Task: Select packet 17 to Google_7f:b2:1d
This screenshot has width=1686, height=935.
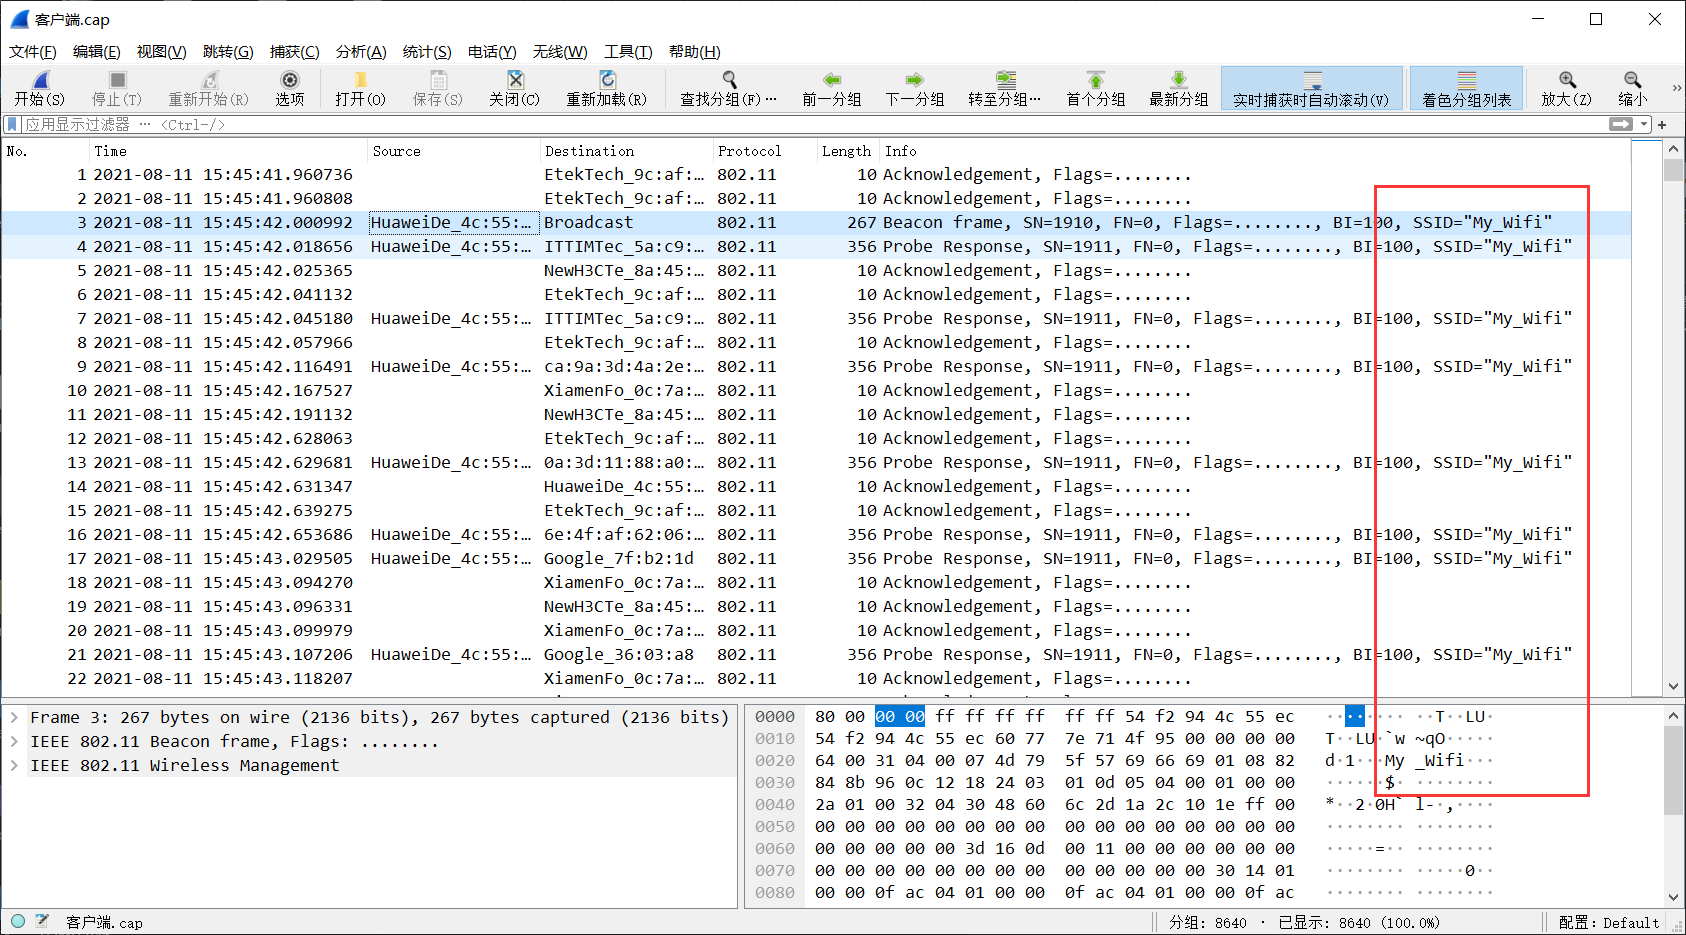Action: coord(816,559)
